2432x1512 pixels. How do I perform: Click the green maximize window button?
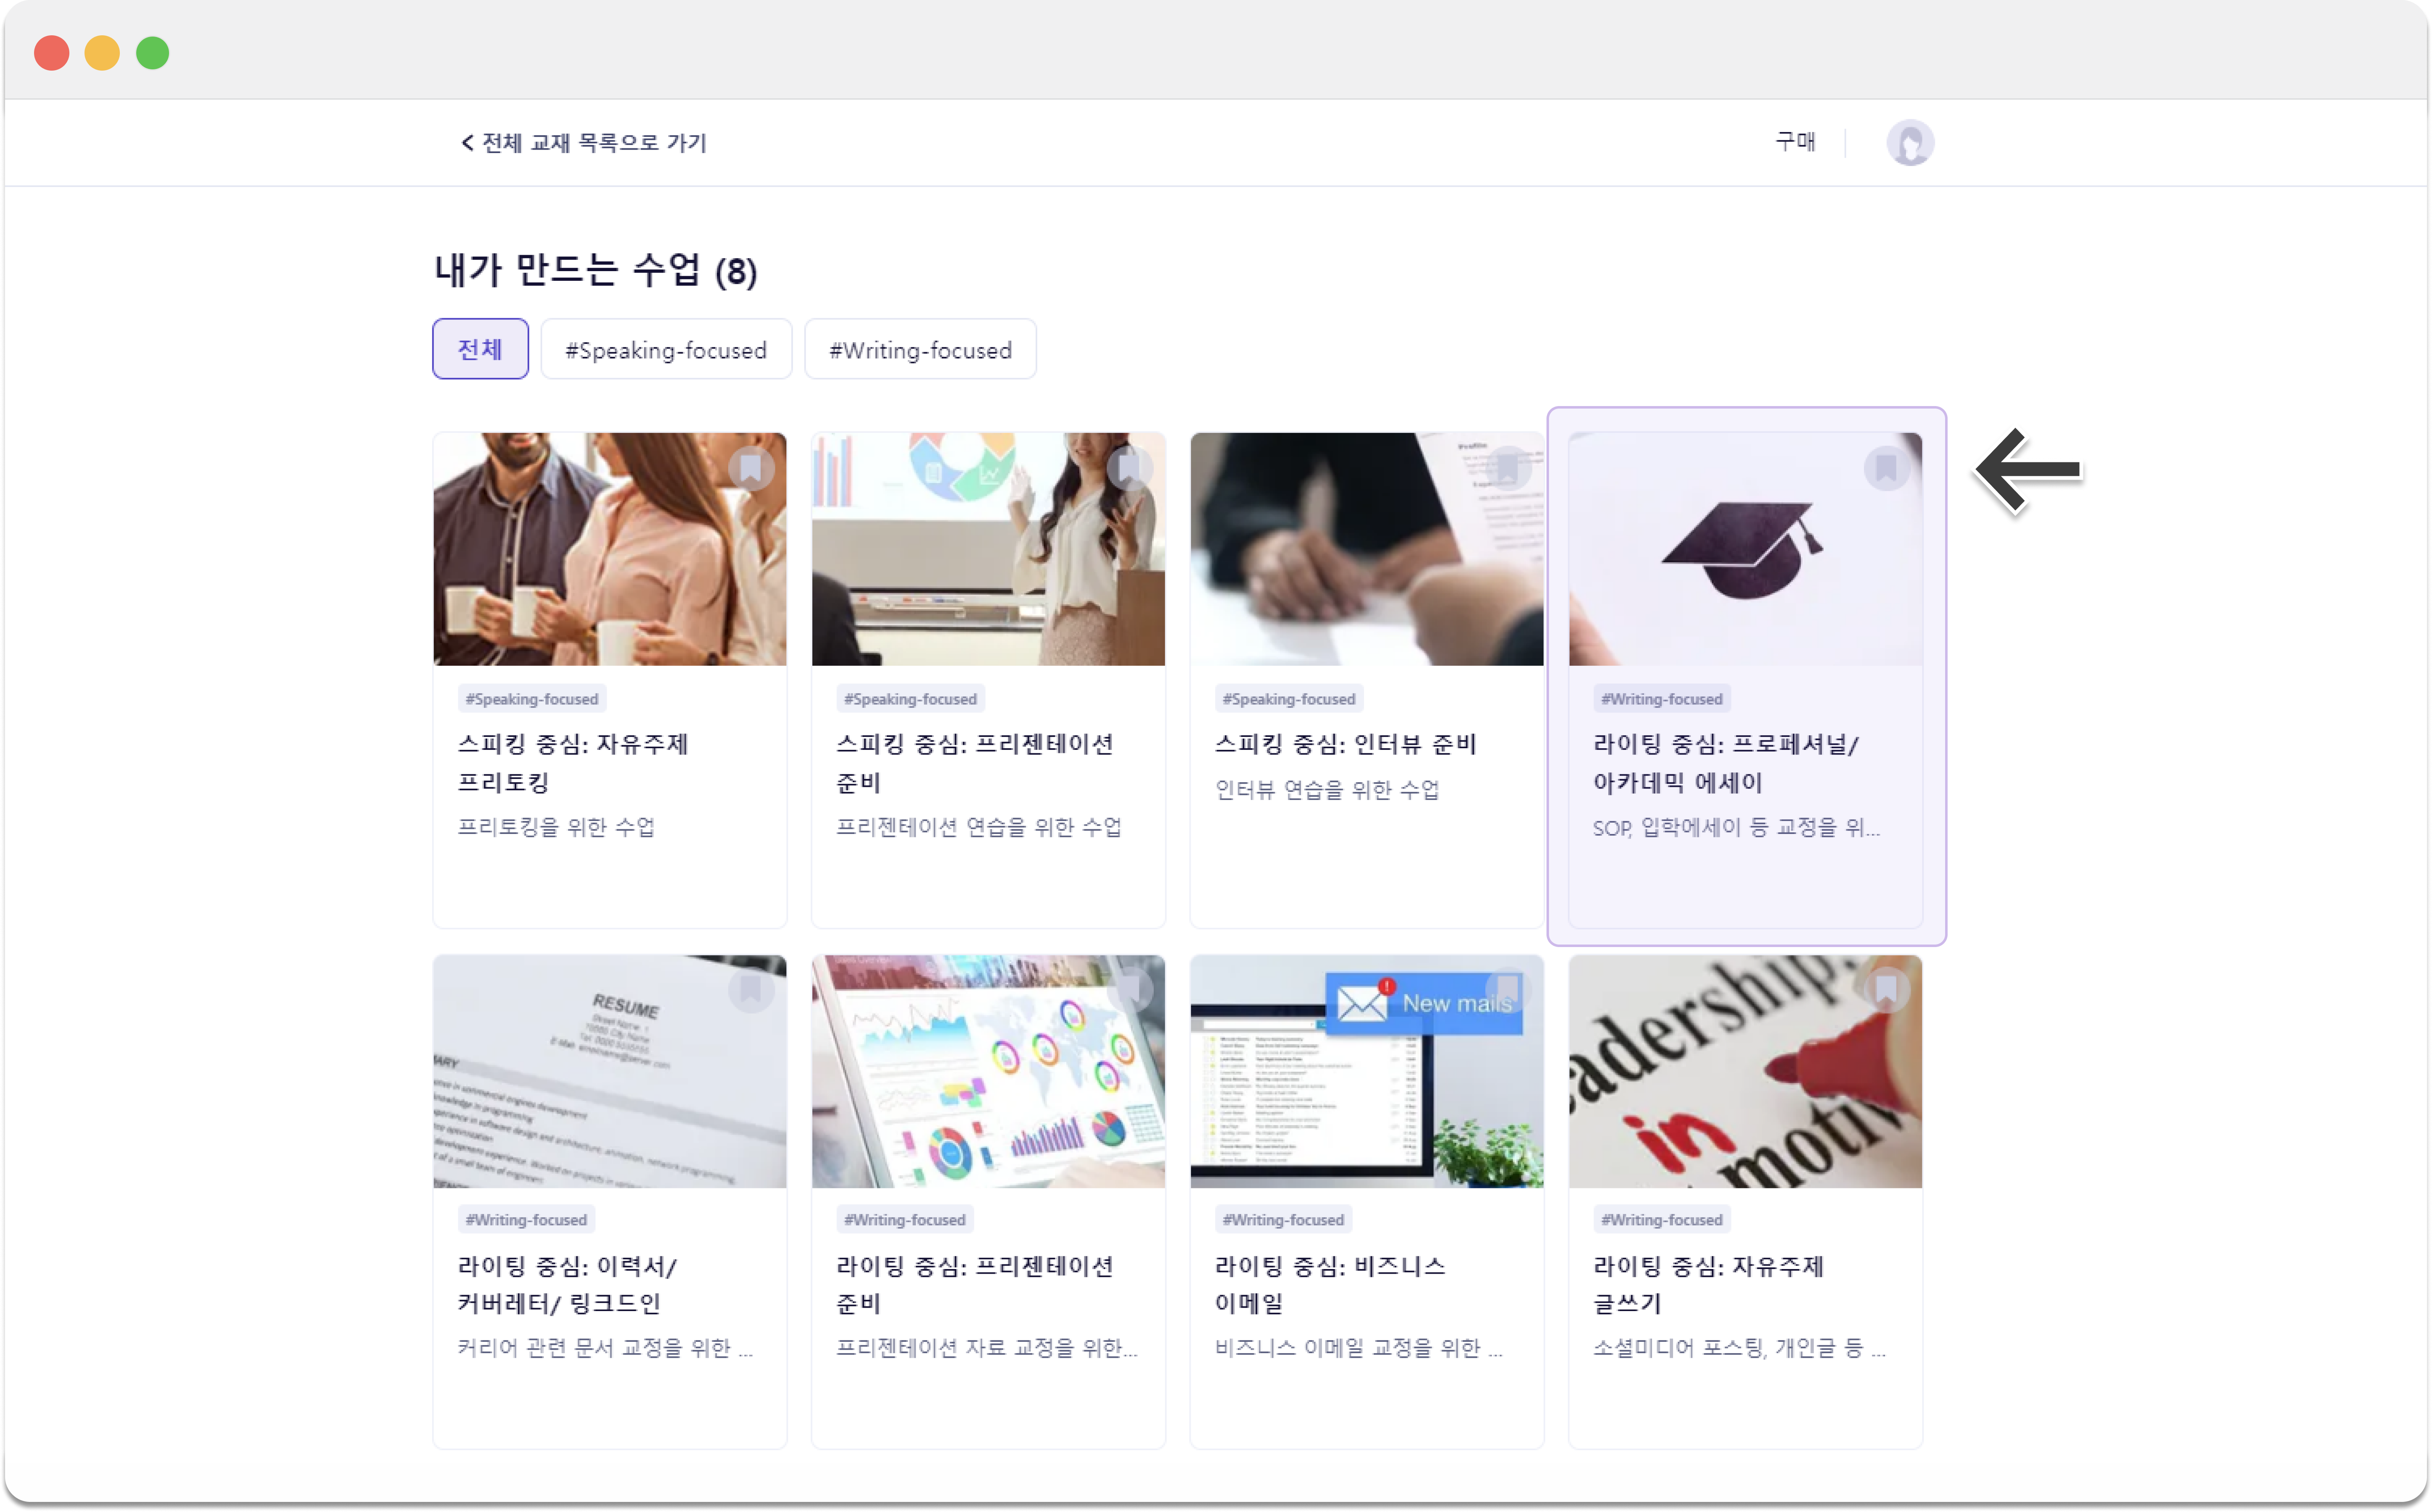[153, 52]
